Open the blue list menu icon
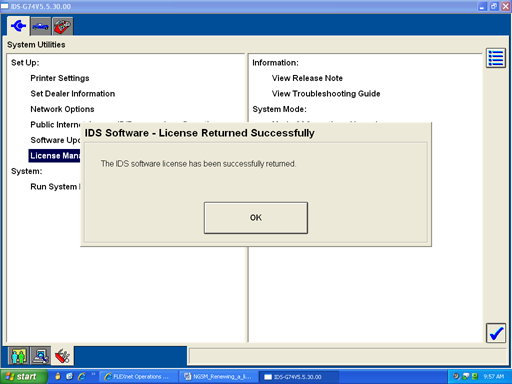This screenshot has height=384, width=512. [x=496, y=58]
